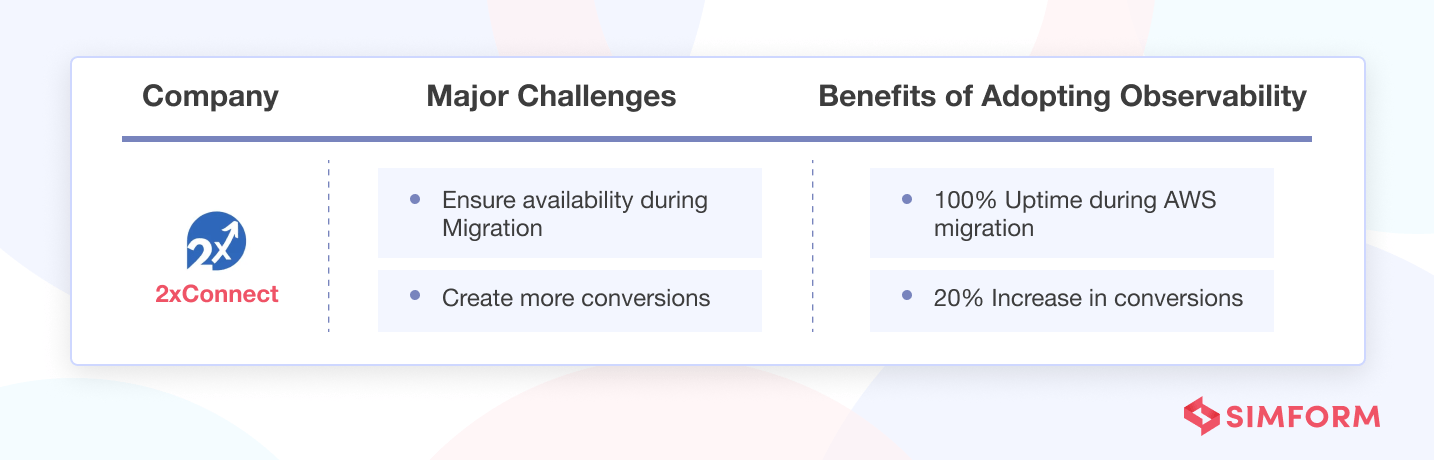Select Benefits of Adopting Observability header

pos(1062,96)
